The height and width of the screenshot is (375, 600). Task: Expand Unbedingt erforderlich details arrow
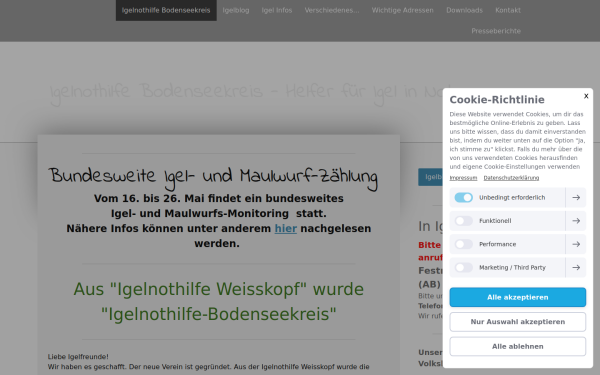[576, 197]
